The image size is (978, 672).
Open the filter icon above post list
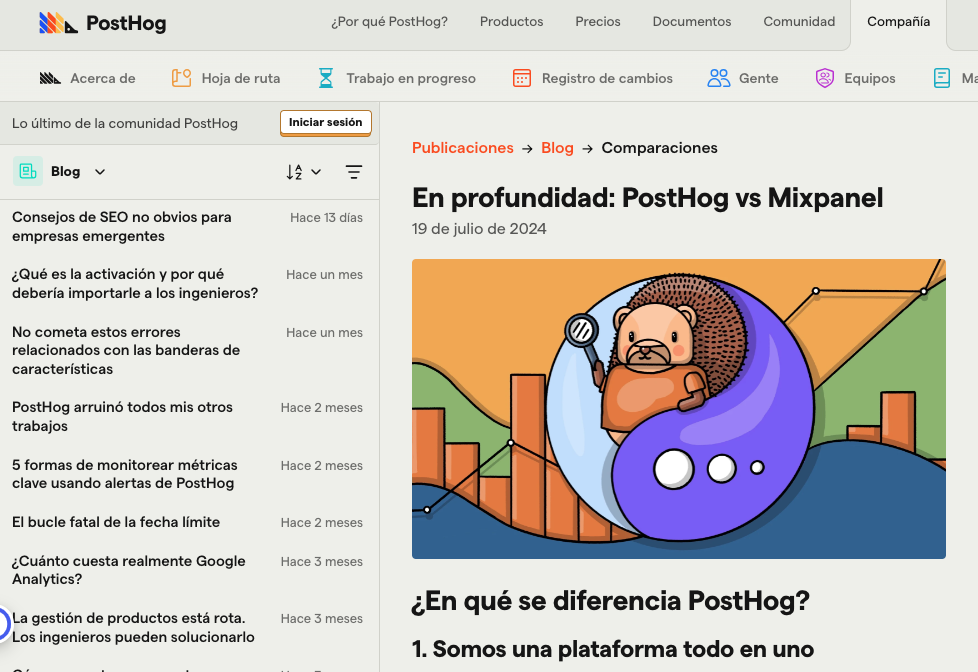pyautogui.click(x=354, y=171)
